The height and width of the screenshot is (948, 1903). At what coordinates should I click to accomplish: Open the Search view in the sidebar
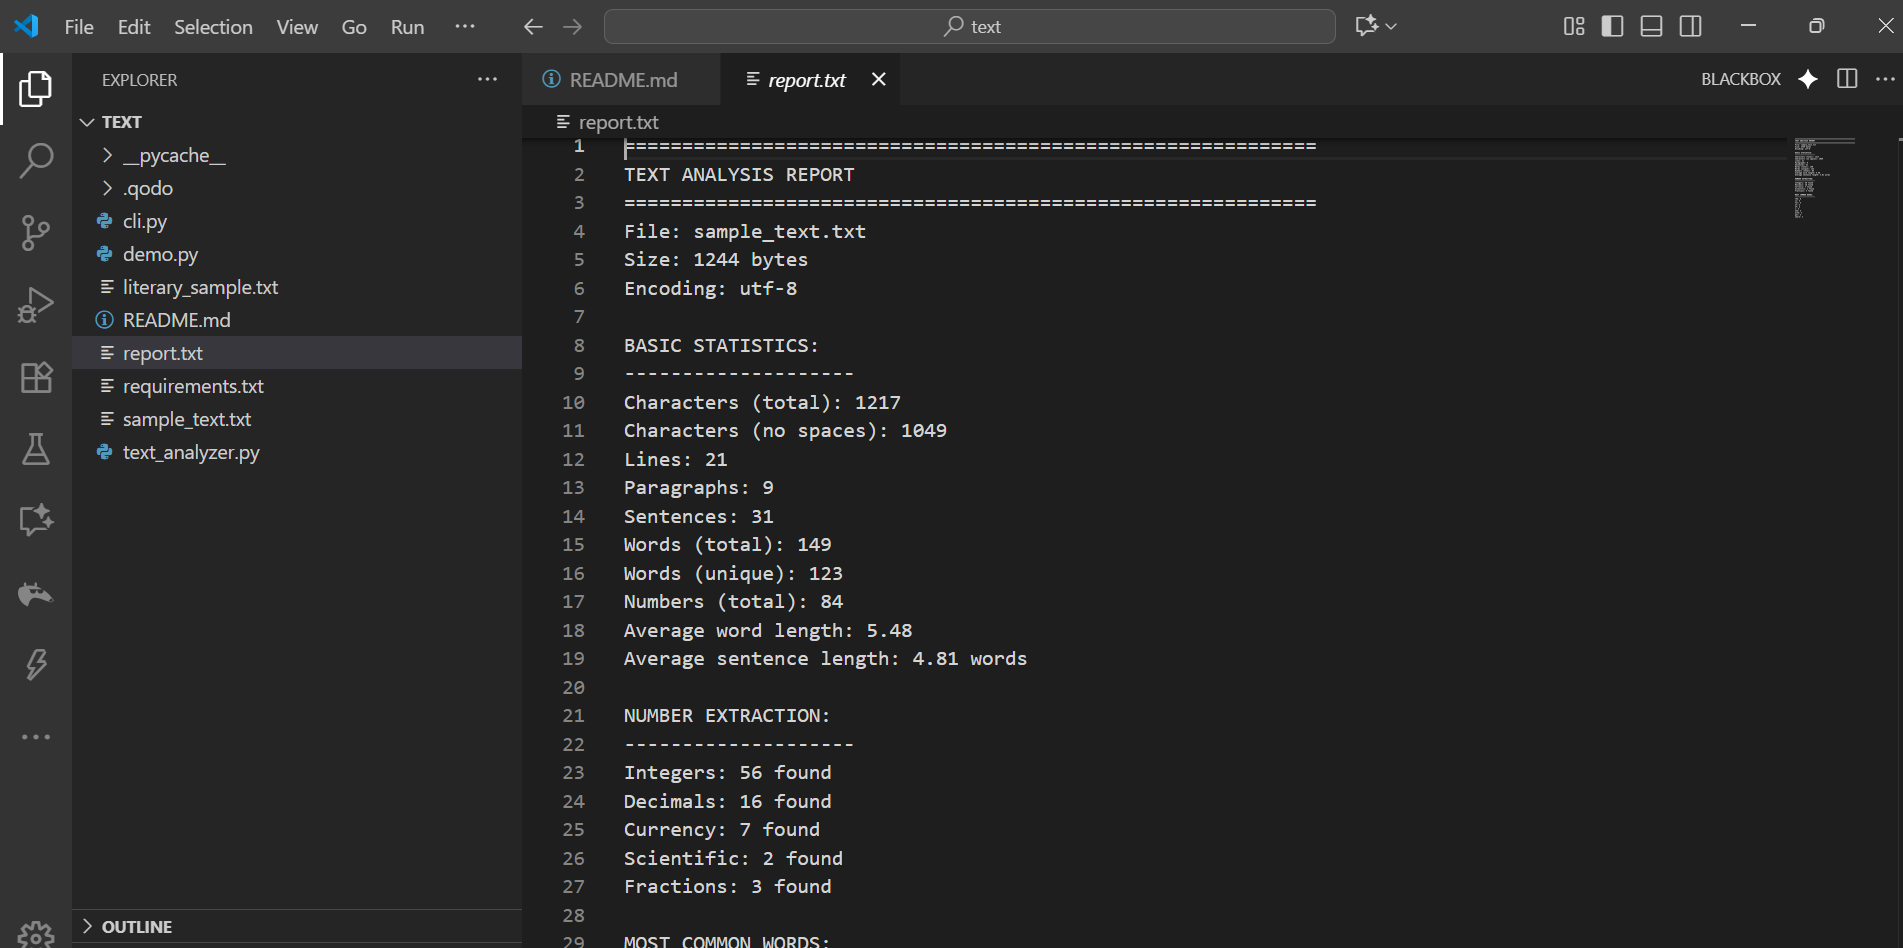coord(36,160)
